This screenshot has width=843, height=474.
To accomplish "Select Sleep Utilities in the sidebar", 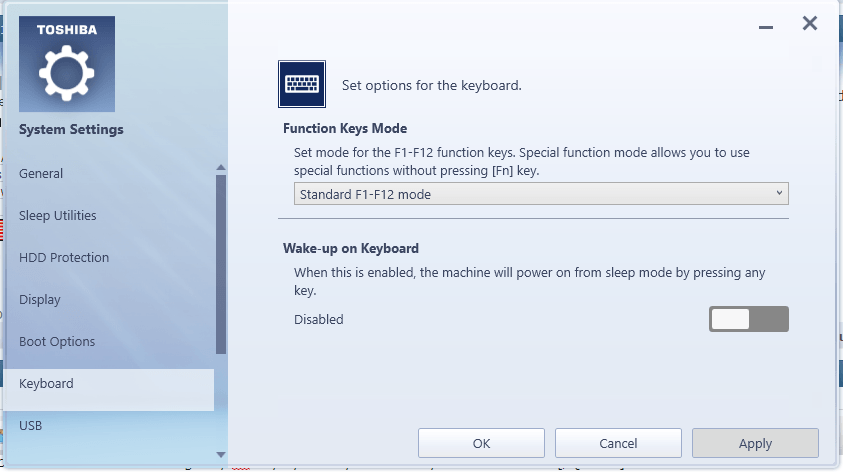I will 58,216.
